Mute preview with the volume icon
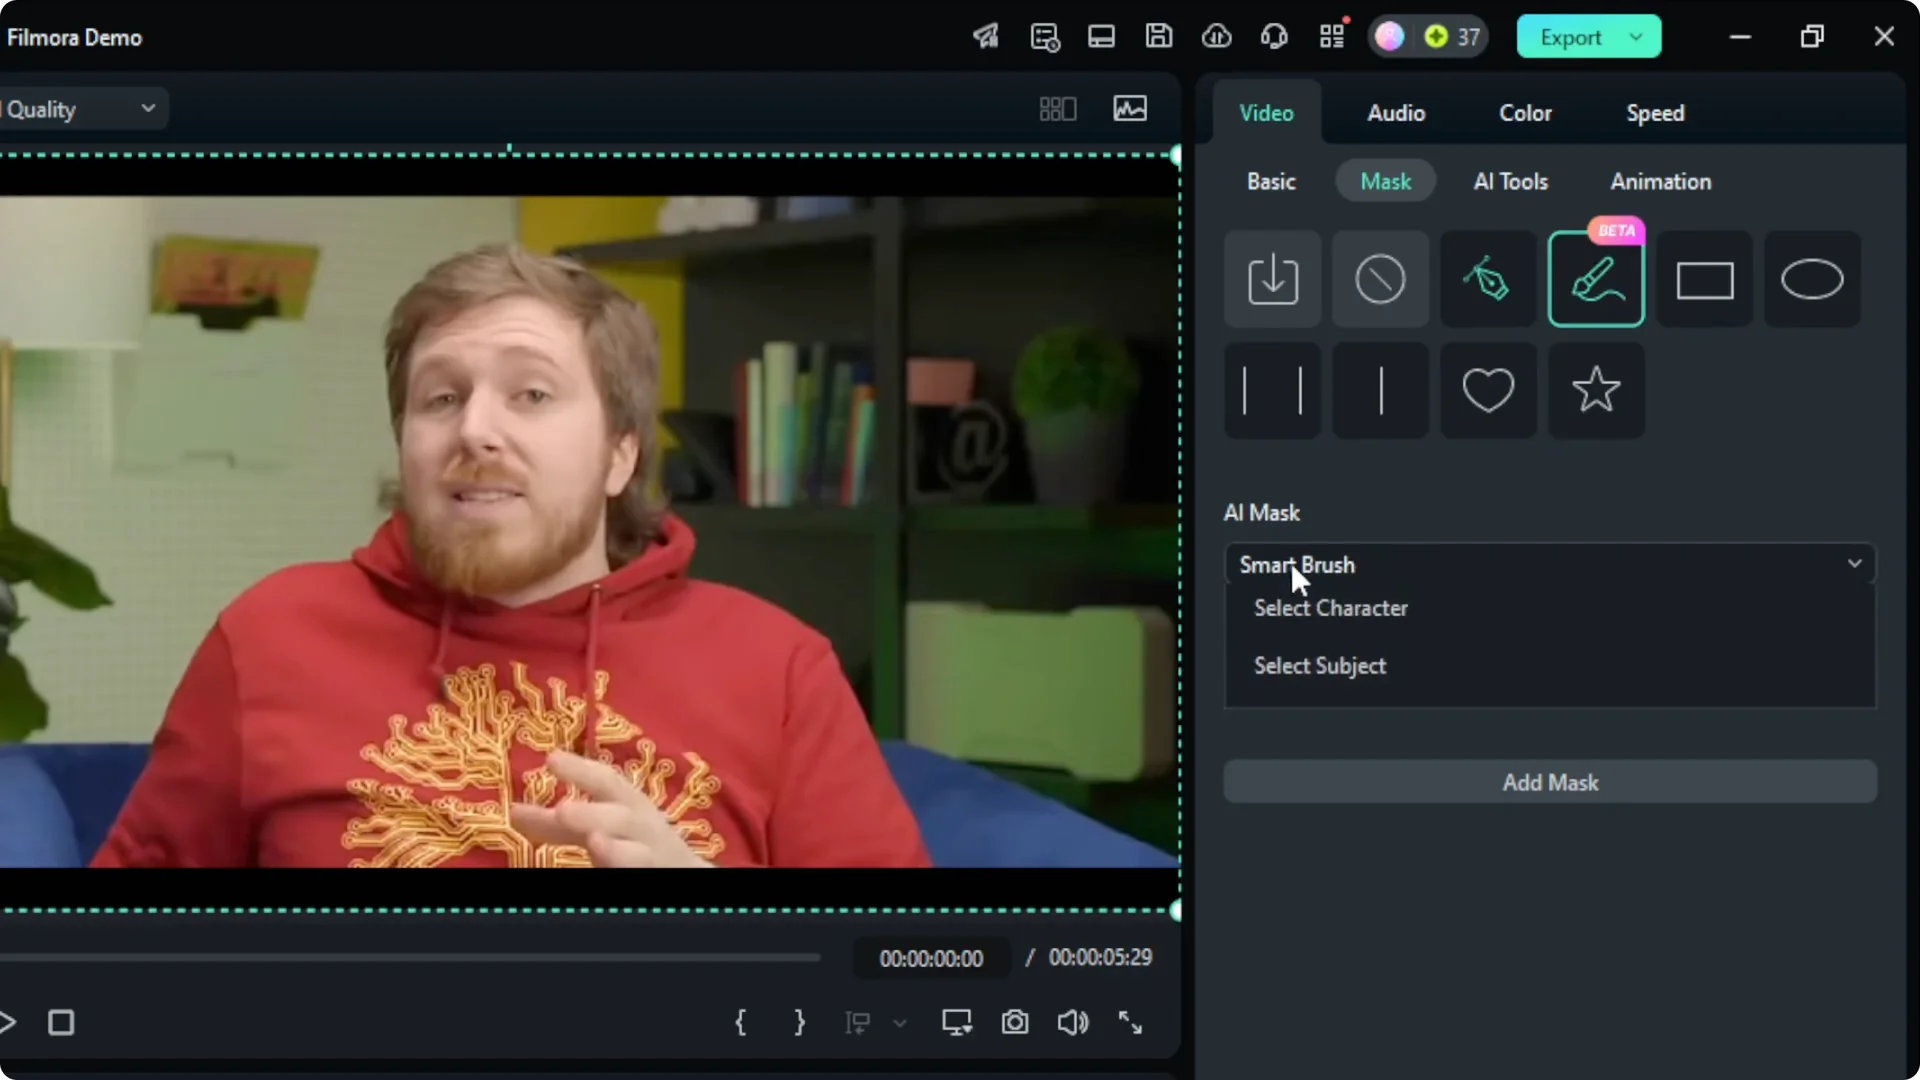The width and height of the screenshot is (1920, 1080). point(1072,1022)
